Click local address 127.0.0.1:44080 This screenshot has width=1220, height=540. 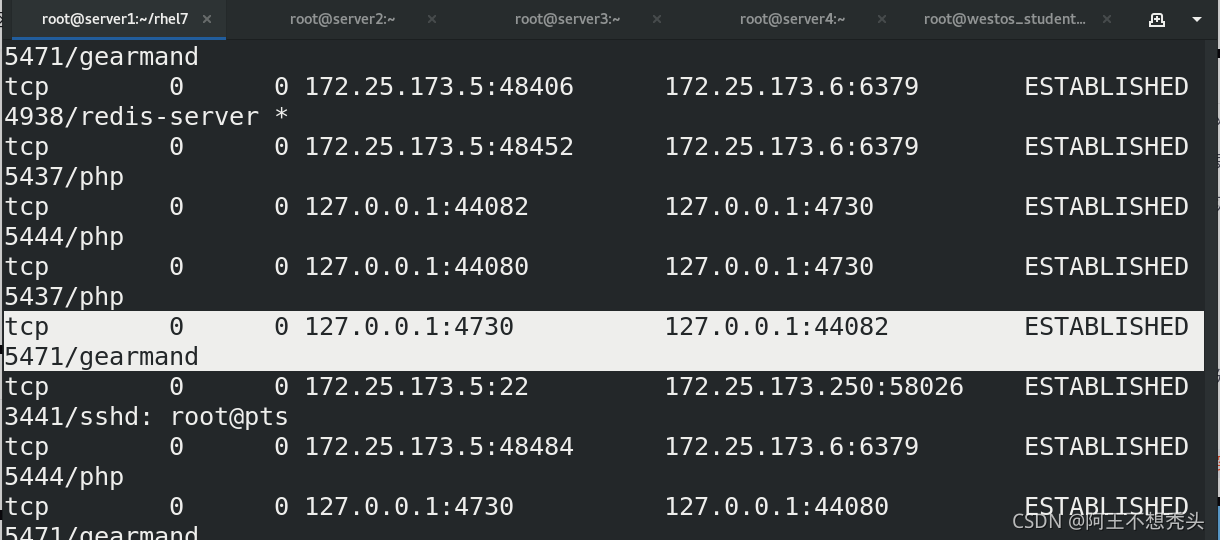coord(416,267)
